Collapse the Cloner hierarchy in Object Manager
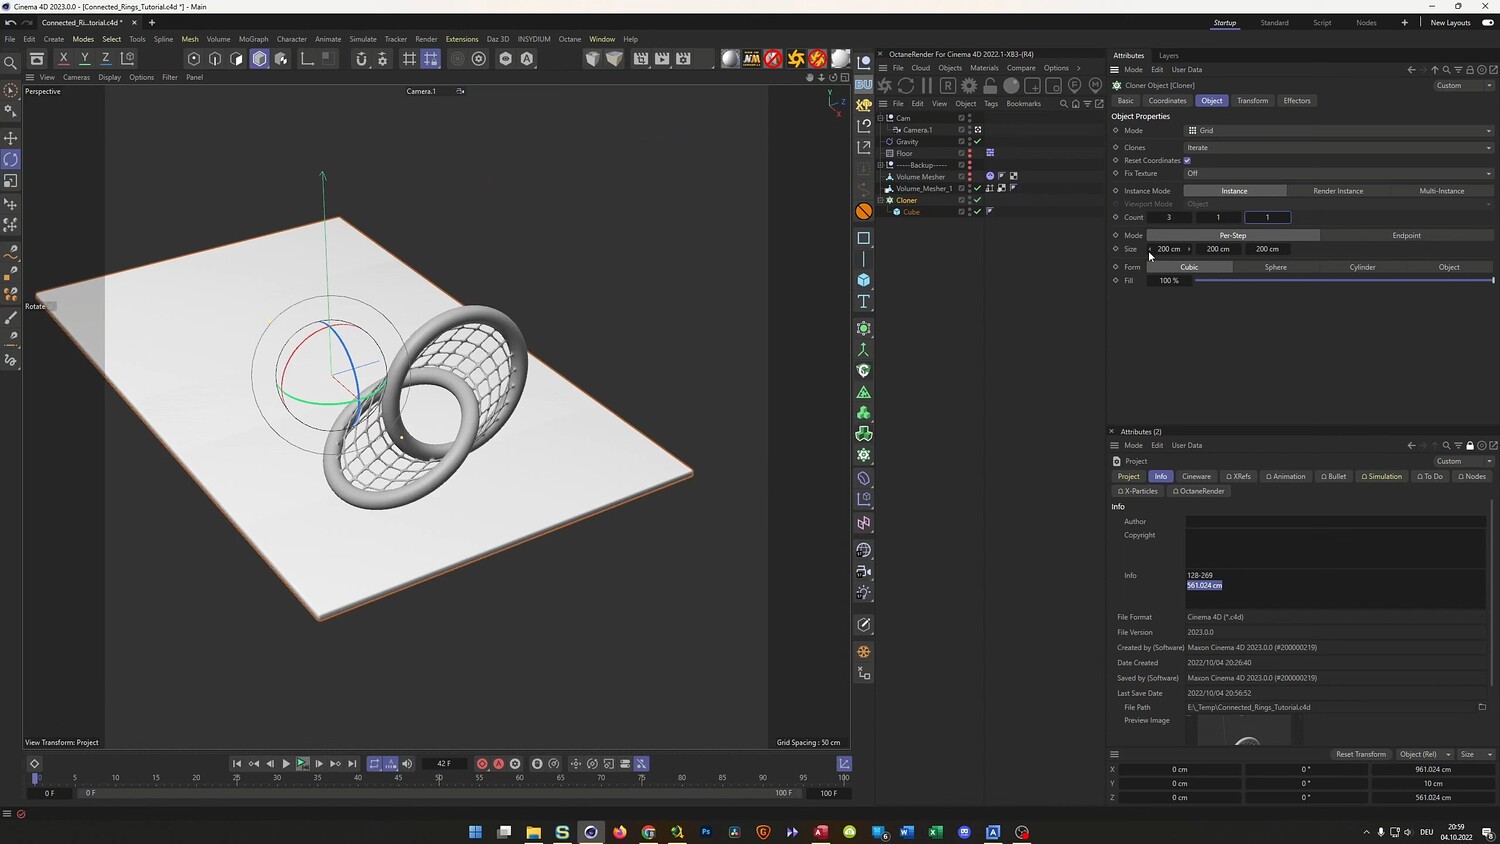 (x=881, y=200)
